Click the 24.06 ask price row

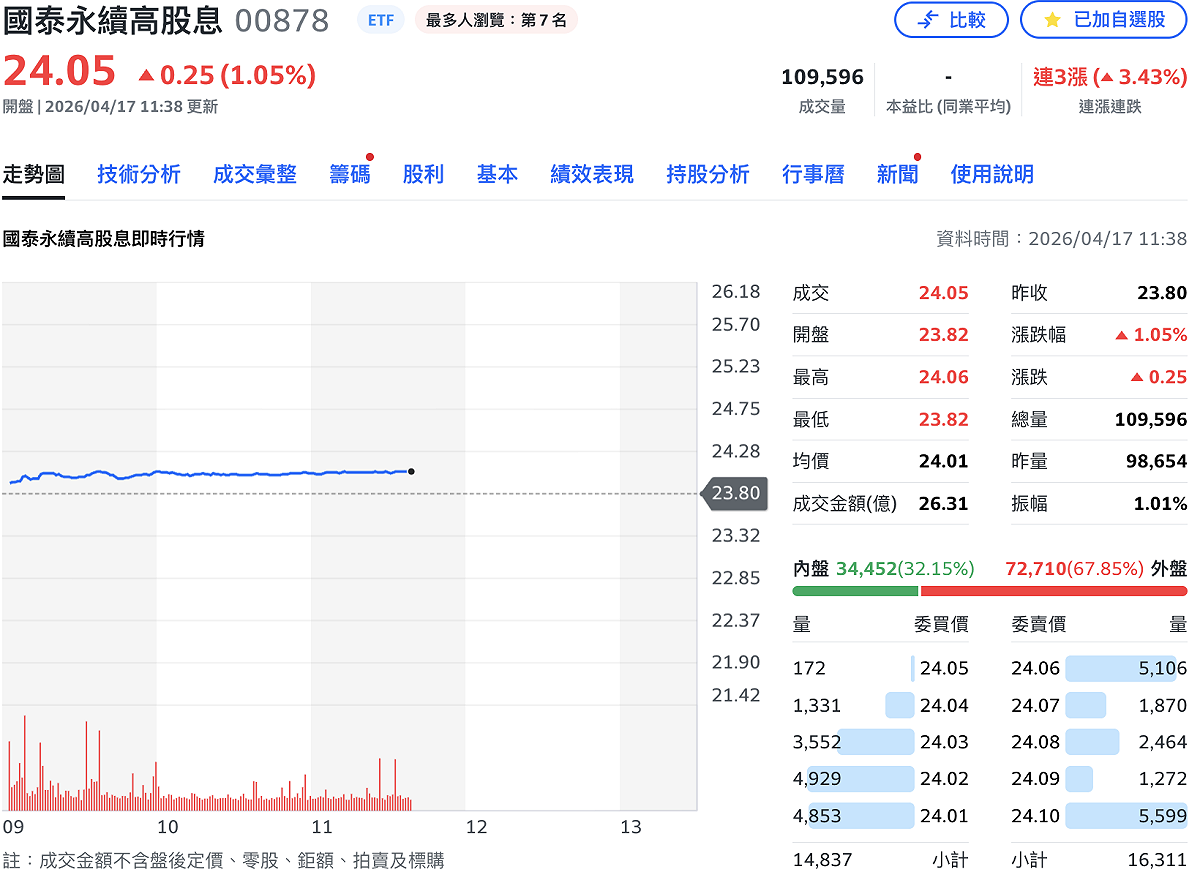click(x=1099, y=668)
